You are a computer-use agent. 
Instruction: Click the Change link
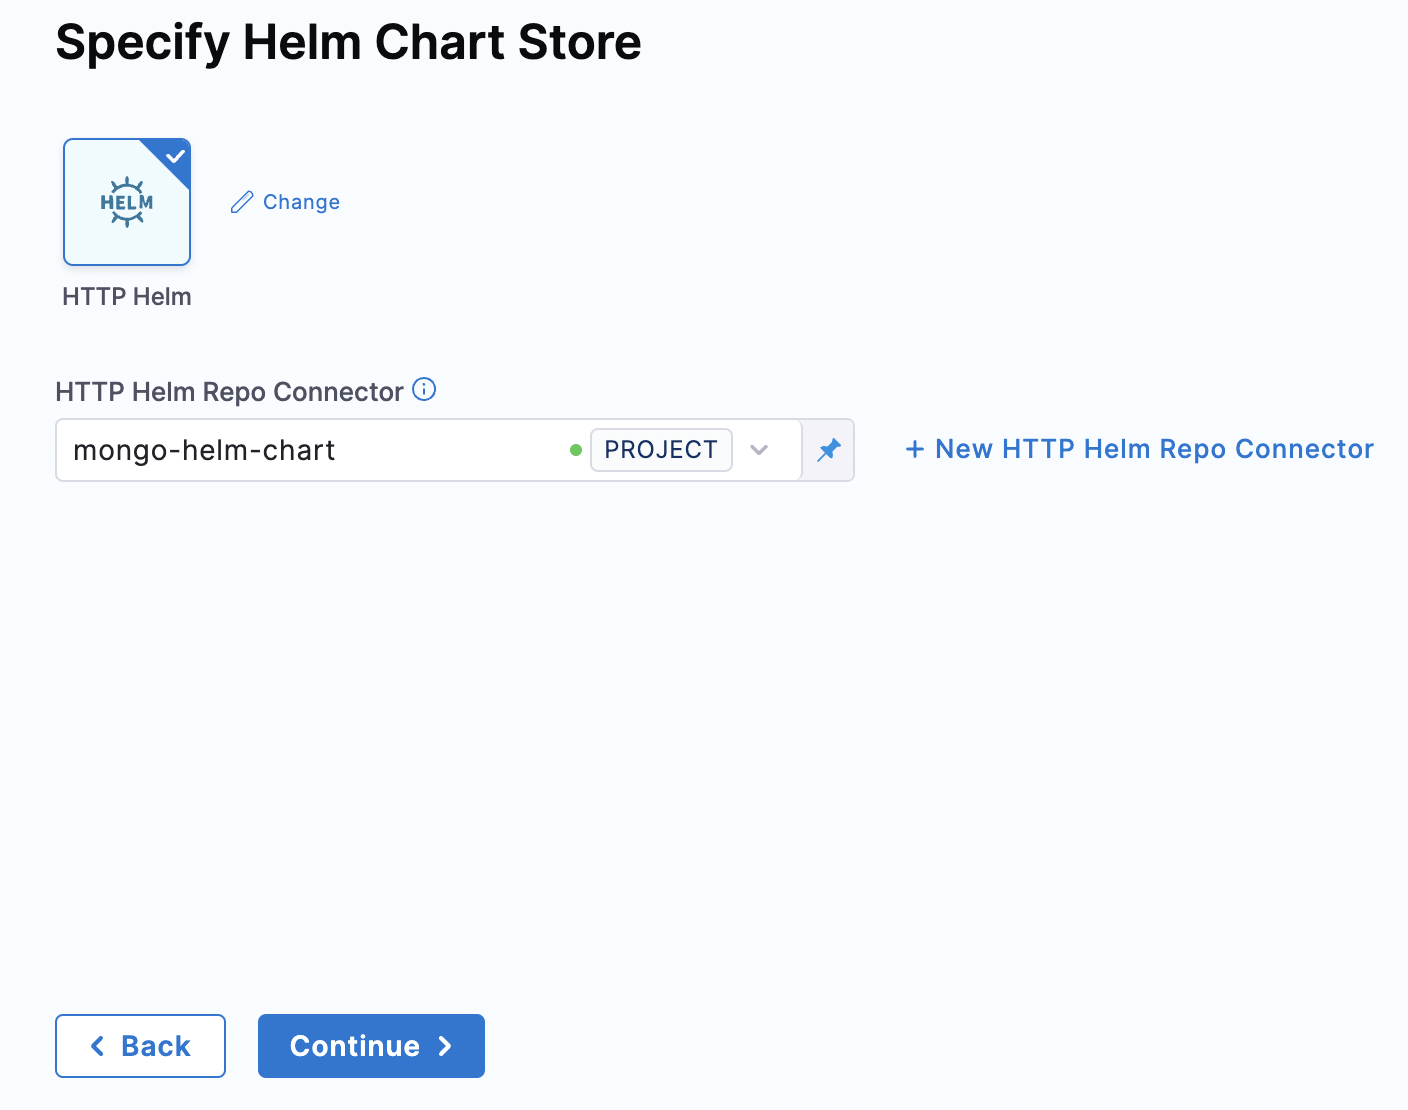[300, 201]
